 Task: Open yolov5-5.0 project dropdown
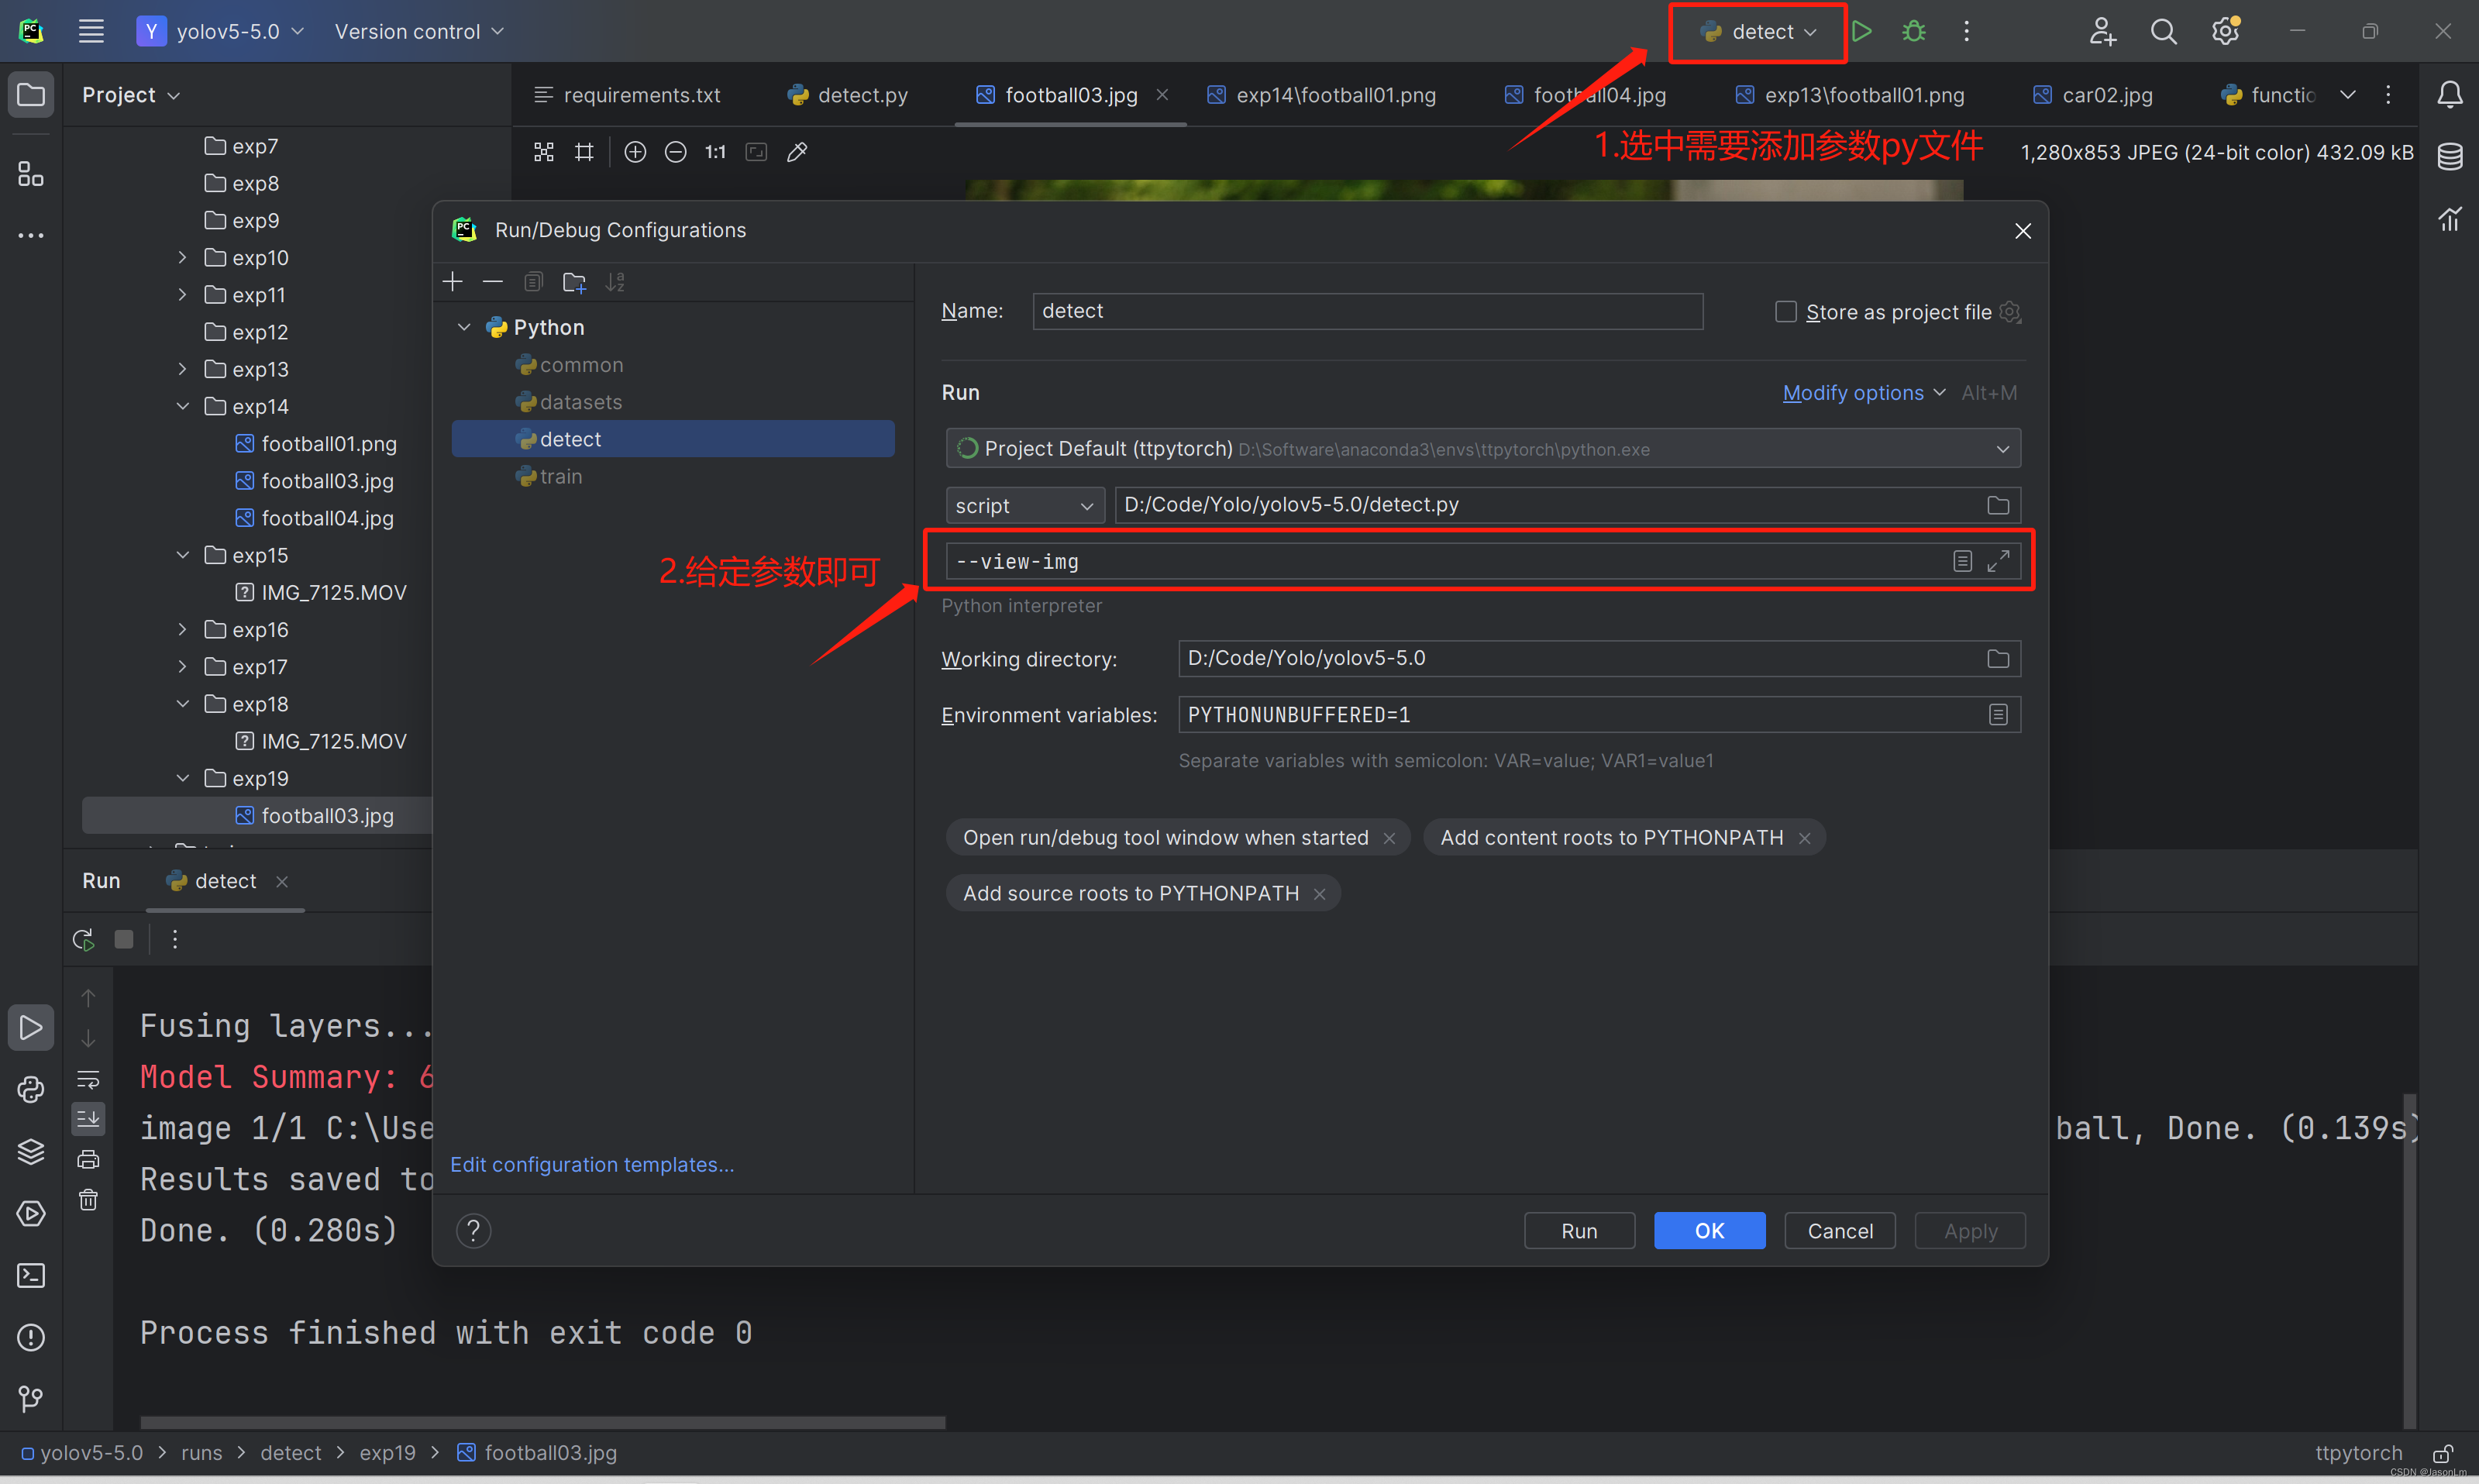tap(220, 31)
